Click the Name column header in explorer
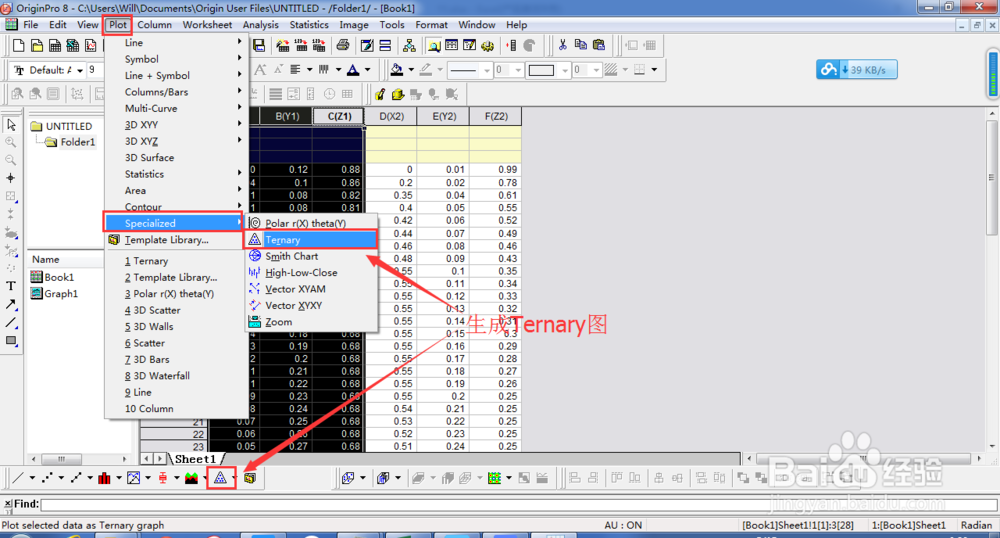The image size is (1000, 538). 66,259
